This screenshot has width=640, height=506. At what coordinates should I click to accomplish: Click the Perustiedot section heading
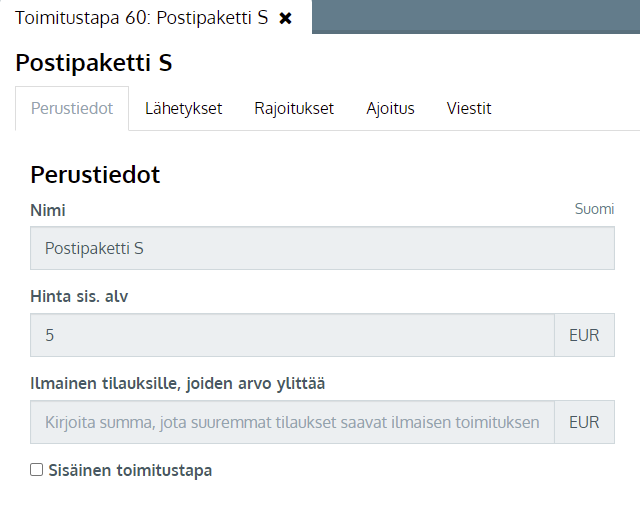tap(95, 175)
